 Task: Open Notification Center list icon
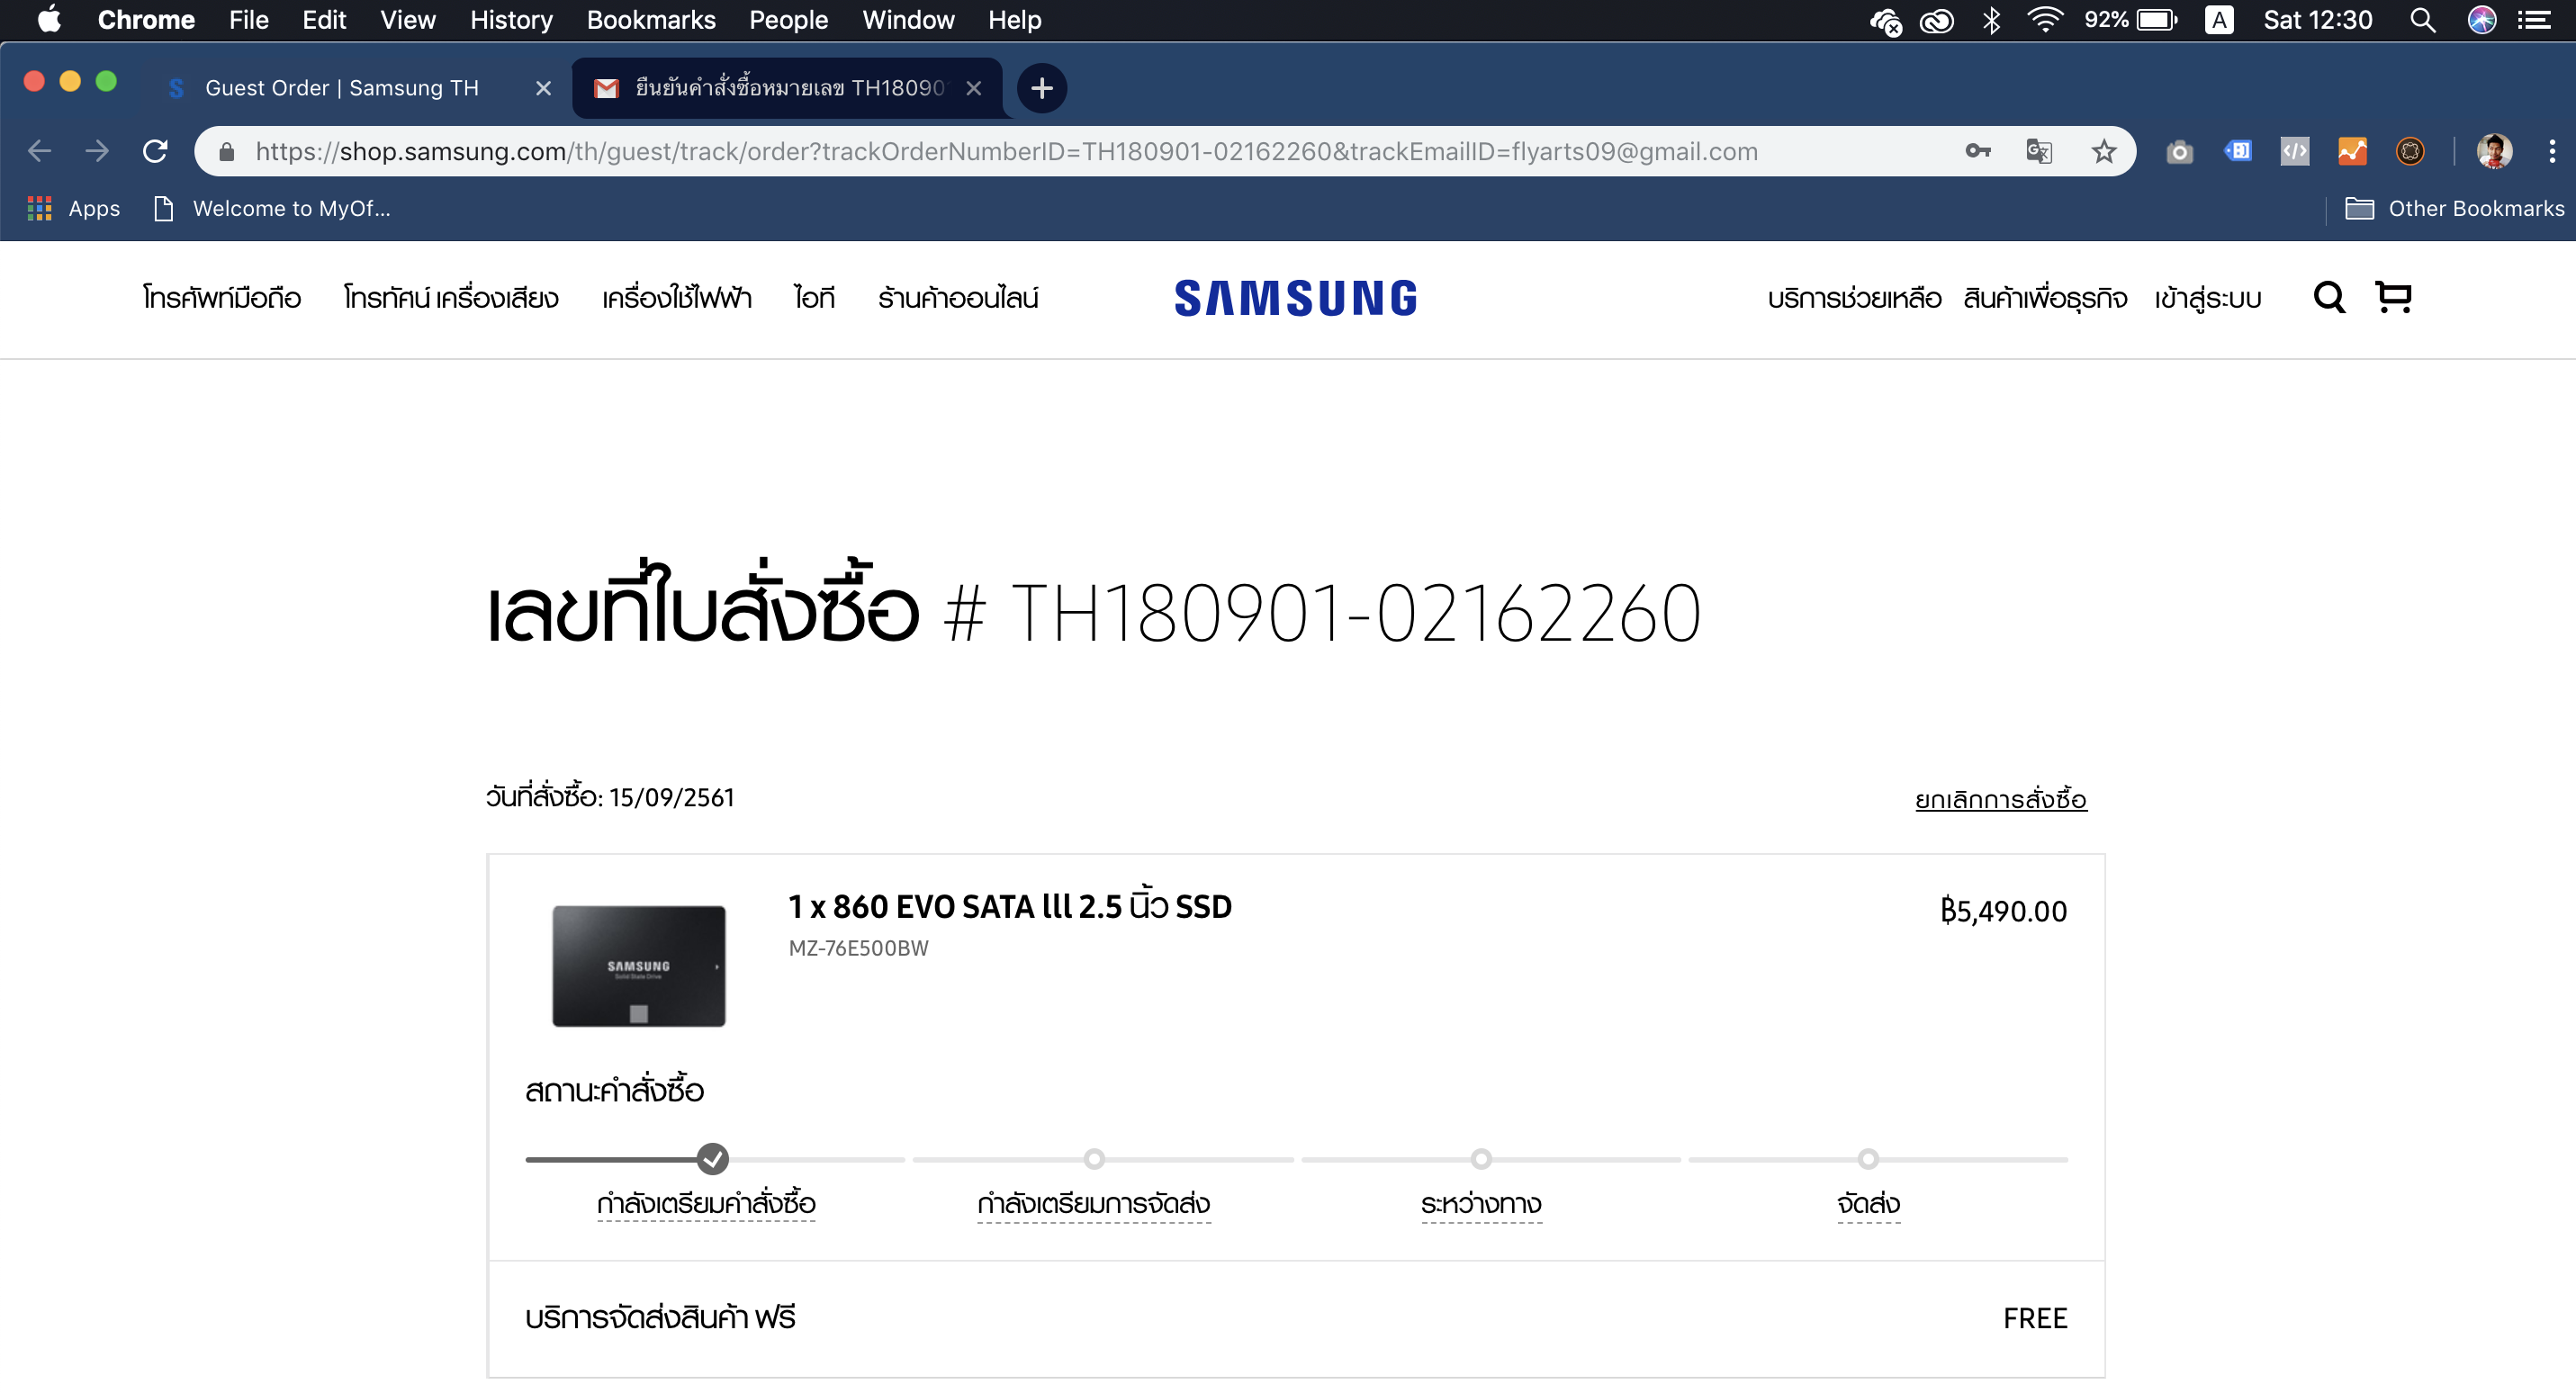click(x=2534, y=20)
